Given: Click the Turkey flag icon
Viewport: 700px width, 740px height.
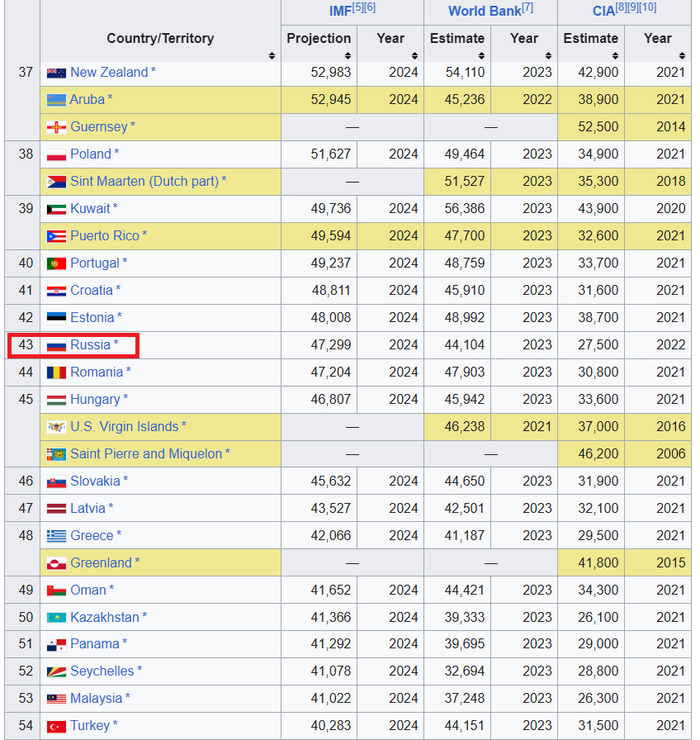Looking at the screenshot, I should (x=56, y=726).
